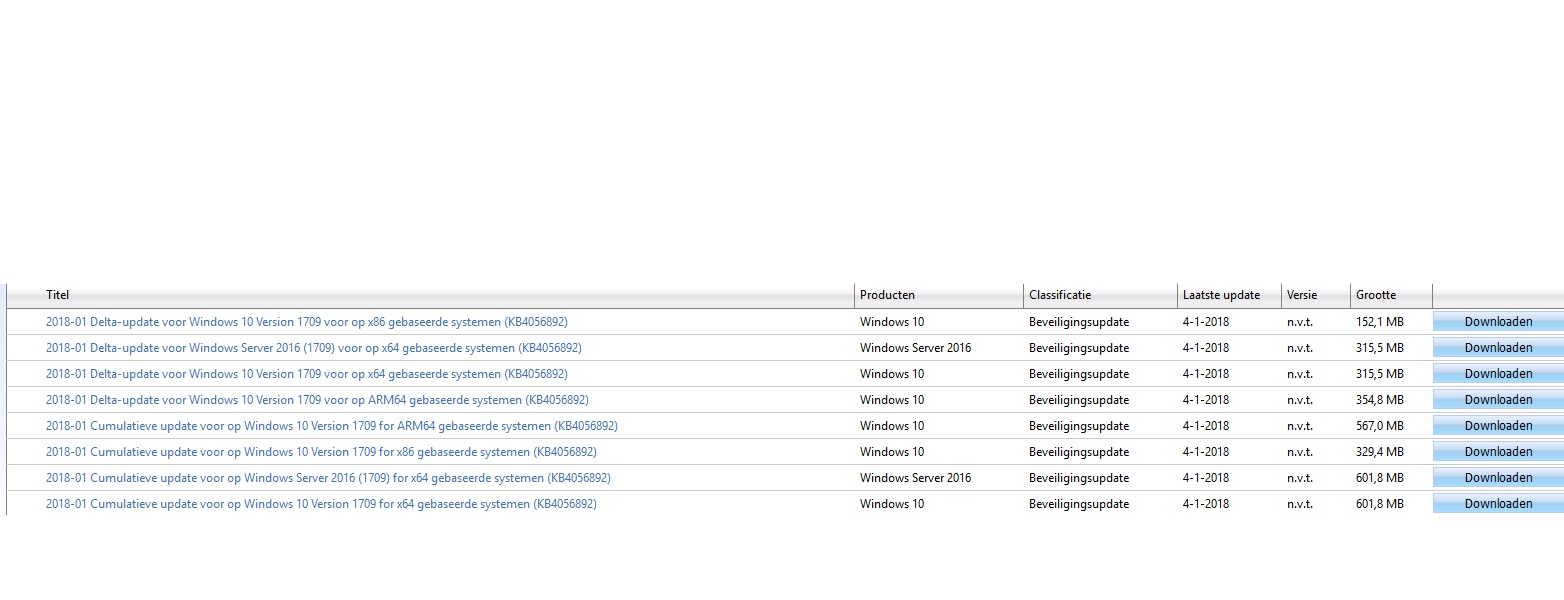
Task: Select the 354,8 MB size cell
Action: click(1380, 400)
